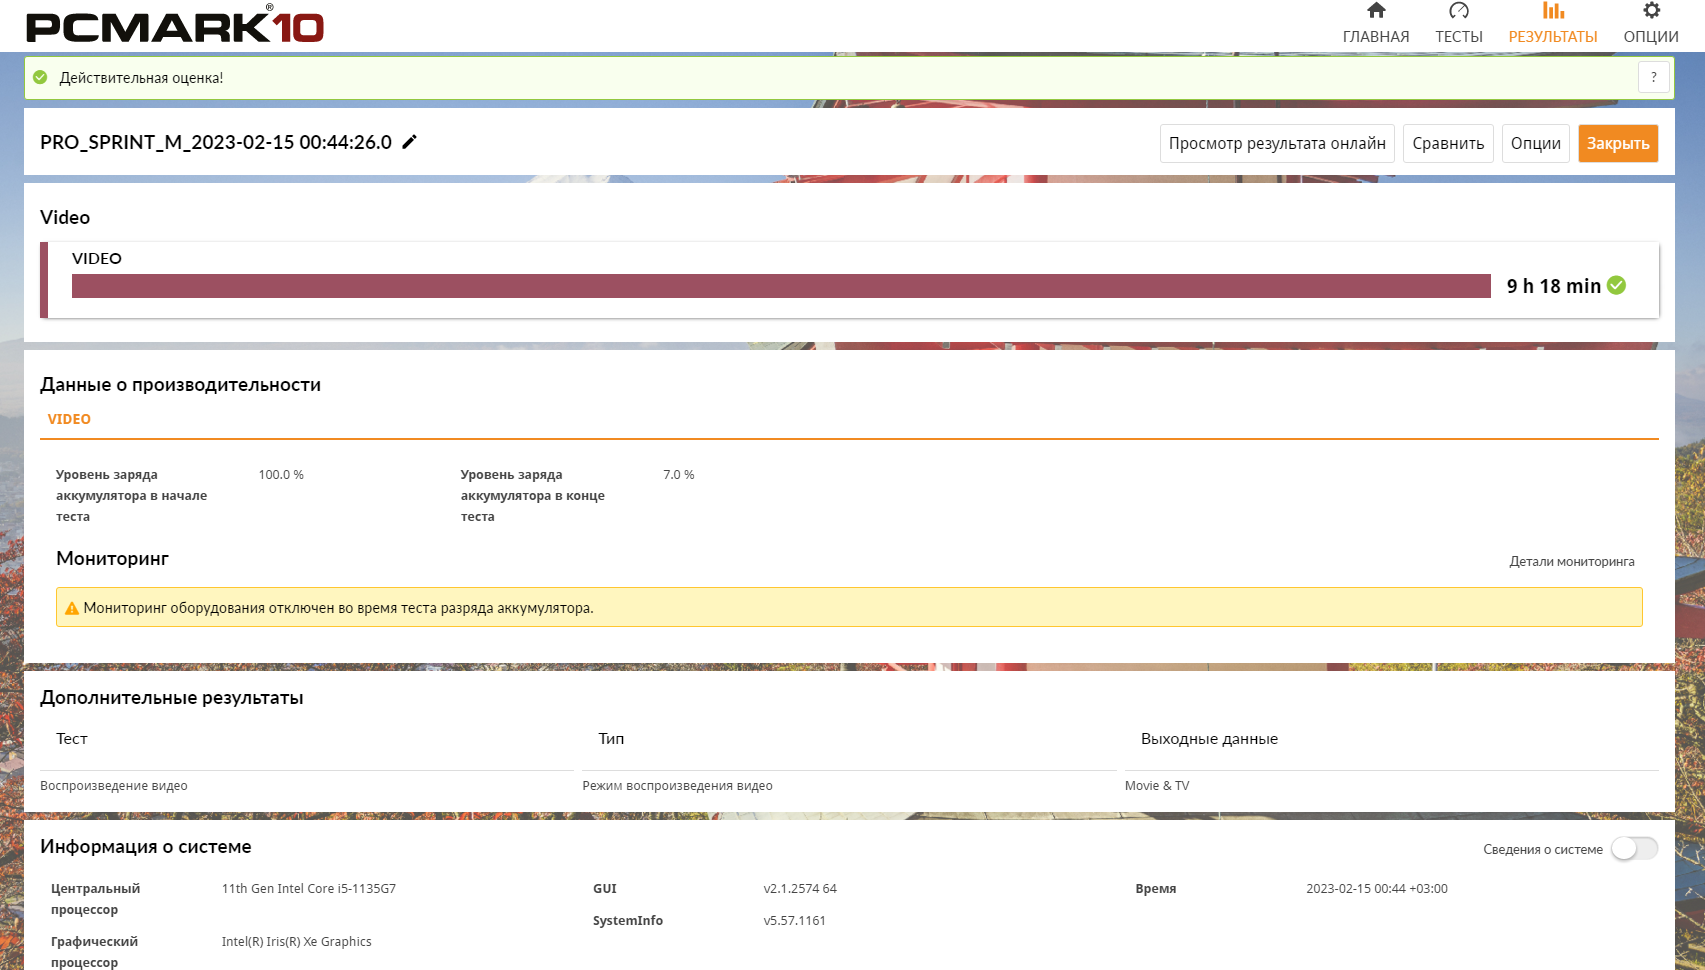
Task: Toggle the Сведения о системе switch
Action: [1634, 849]
